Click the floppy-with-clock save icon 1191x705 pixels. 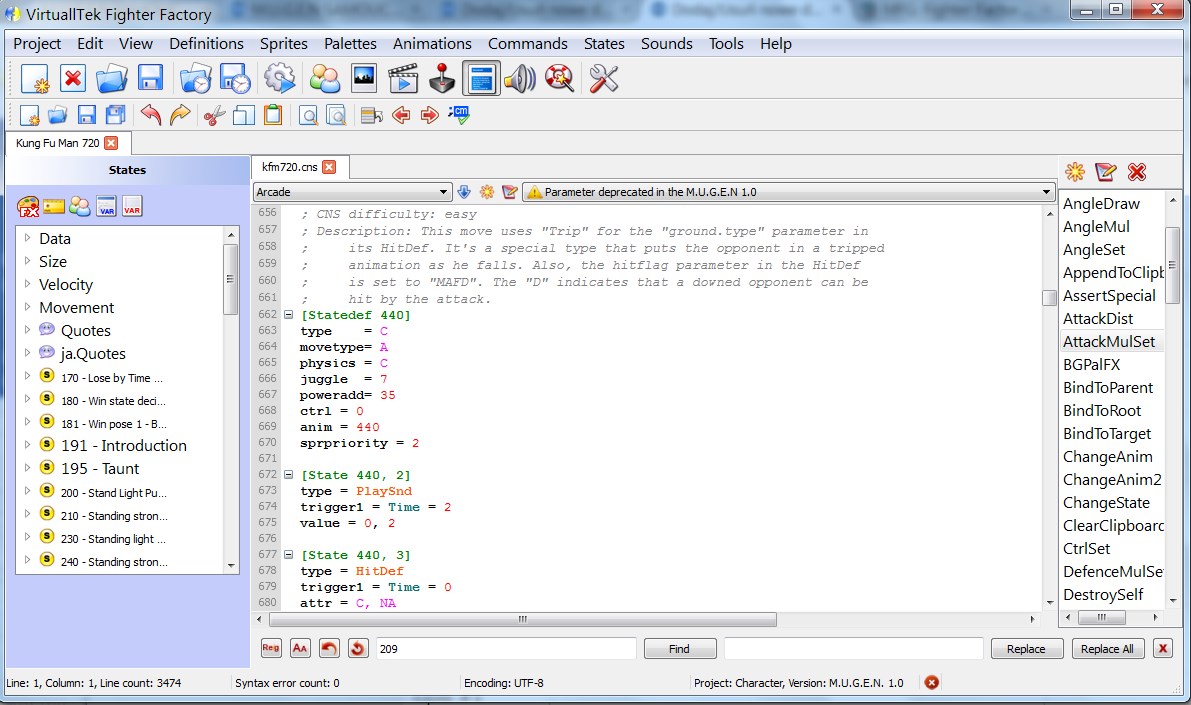[235, 79]
